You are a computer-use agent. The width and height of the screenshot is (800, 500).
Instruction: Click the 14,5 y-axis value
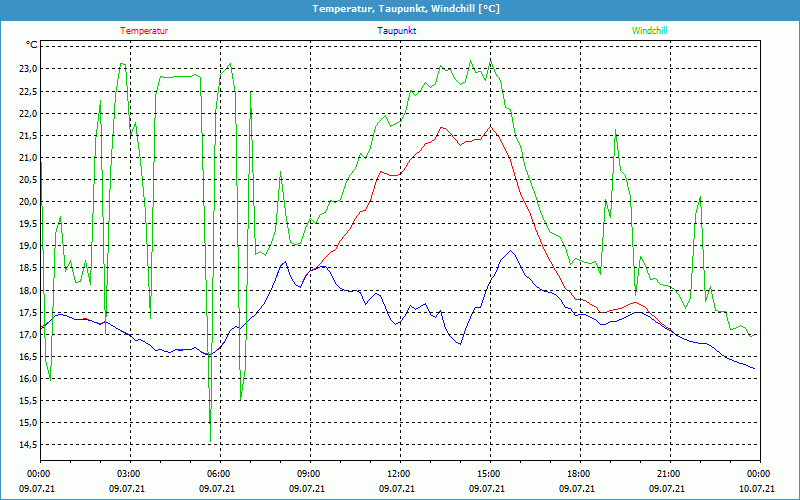tap(26, 445)
